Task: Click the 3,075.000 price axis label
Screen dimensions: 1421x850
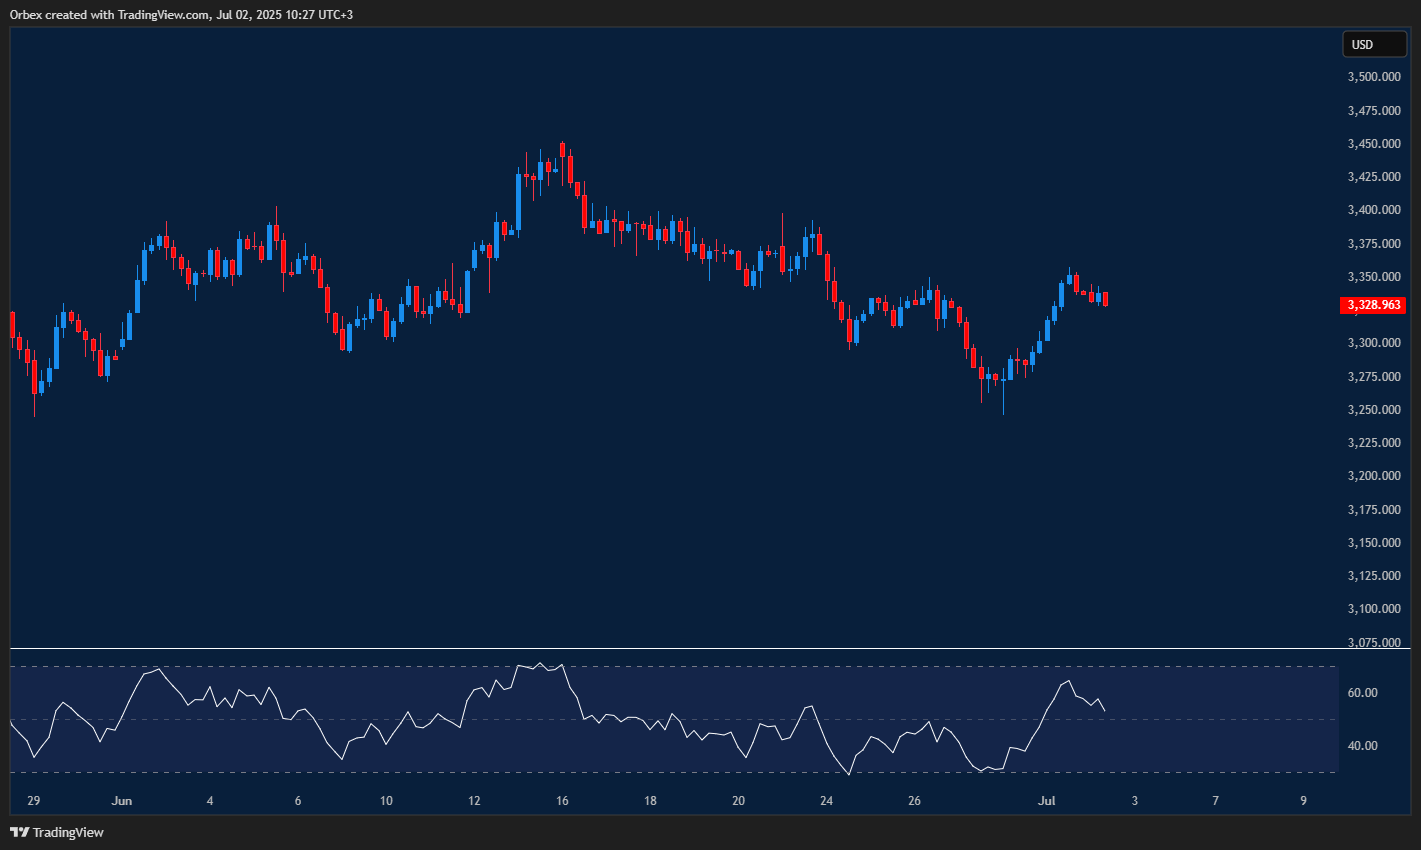Action: (x=1373, y=643)
